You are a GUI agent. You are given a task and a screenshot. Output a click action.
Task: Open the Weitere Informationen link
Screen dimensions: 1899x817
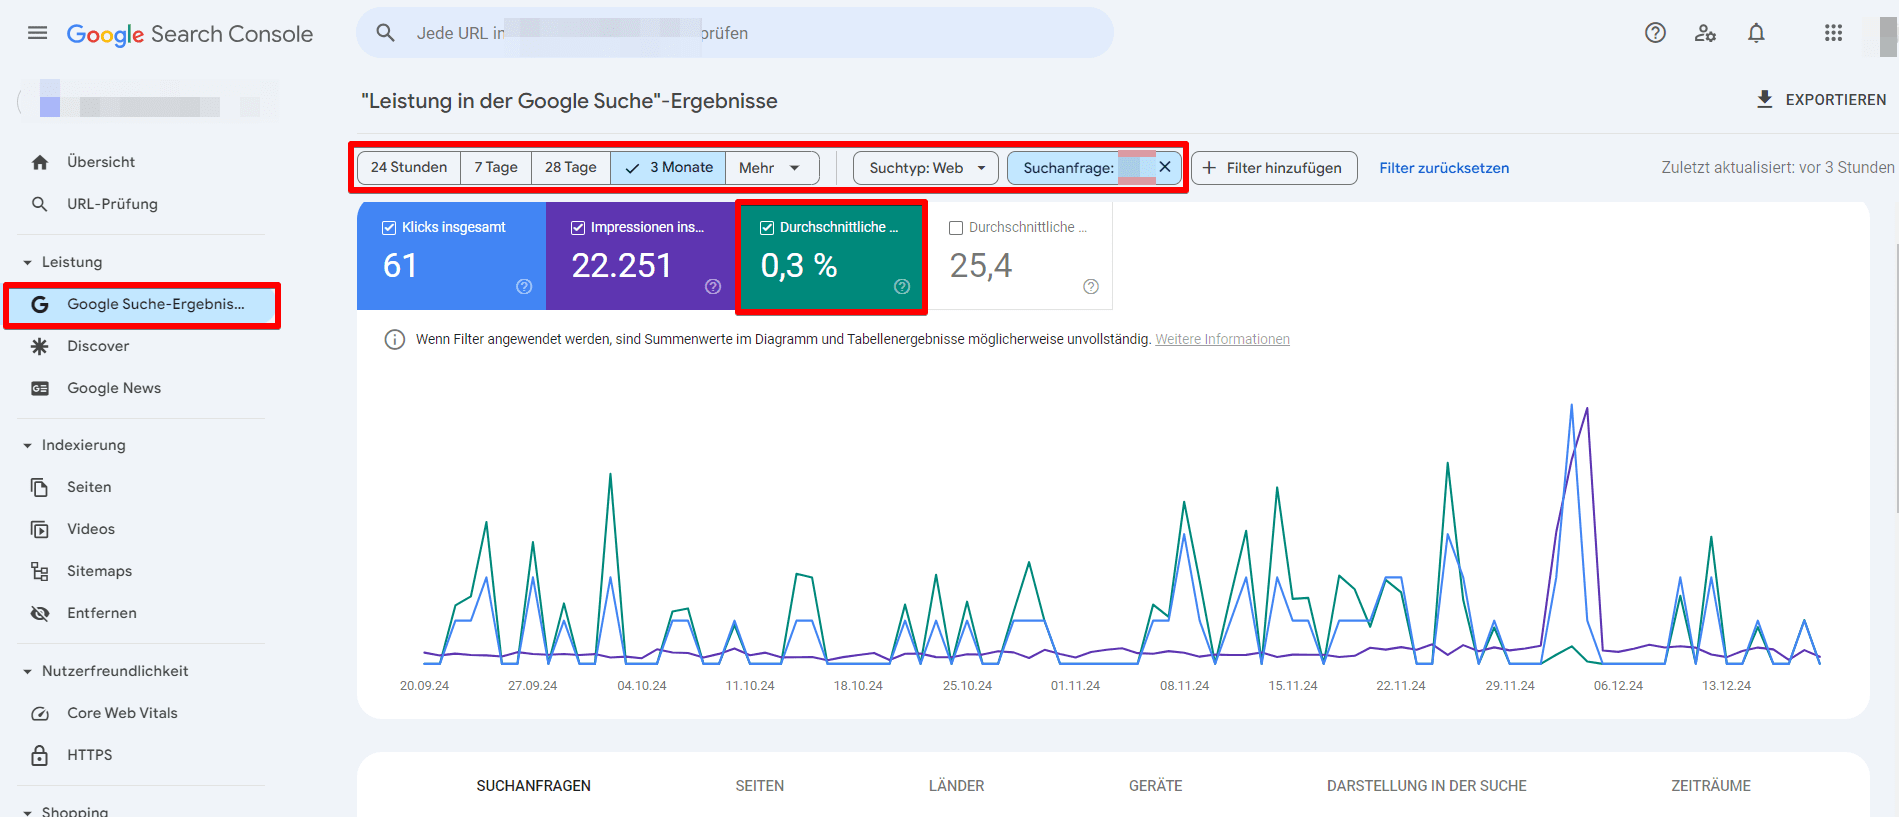click(x=1222, y=340)
